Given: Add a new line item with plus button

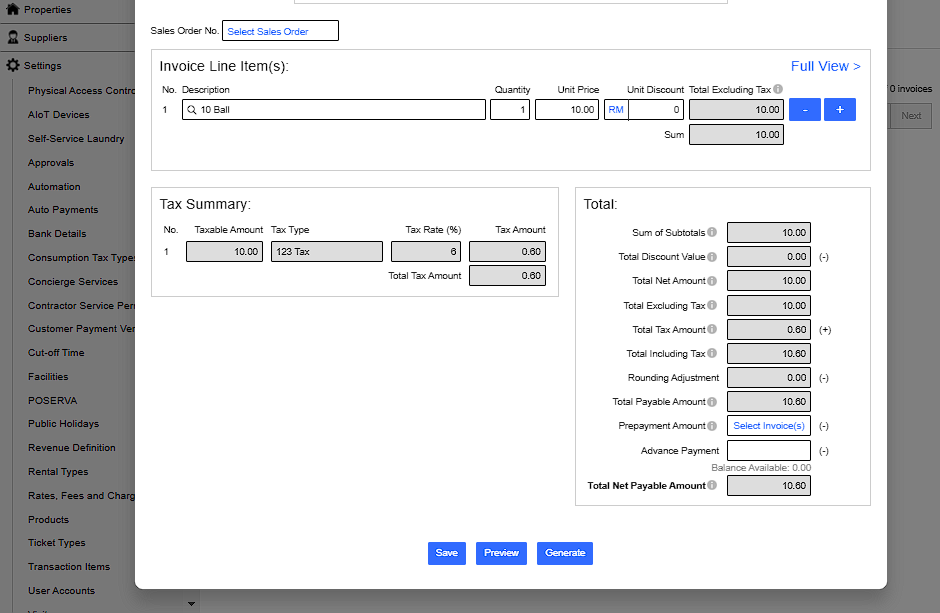Looking at the screenshot, I should click(840, 110).
